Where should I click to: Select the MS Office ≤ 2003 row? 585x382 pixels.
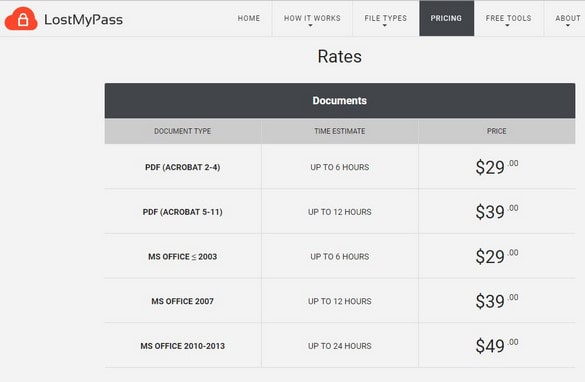[340, 256]
